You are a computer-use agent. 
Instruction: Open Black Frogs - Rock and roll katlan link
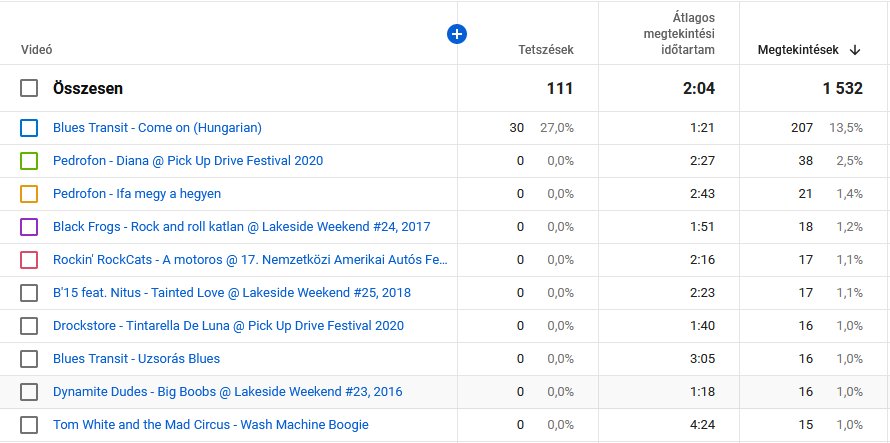coord(241,227)
